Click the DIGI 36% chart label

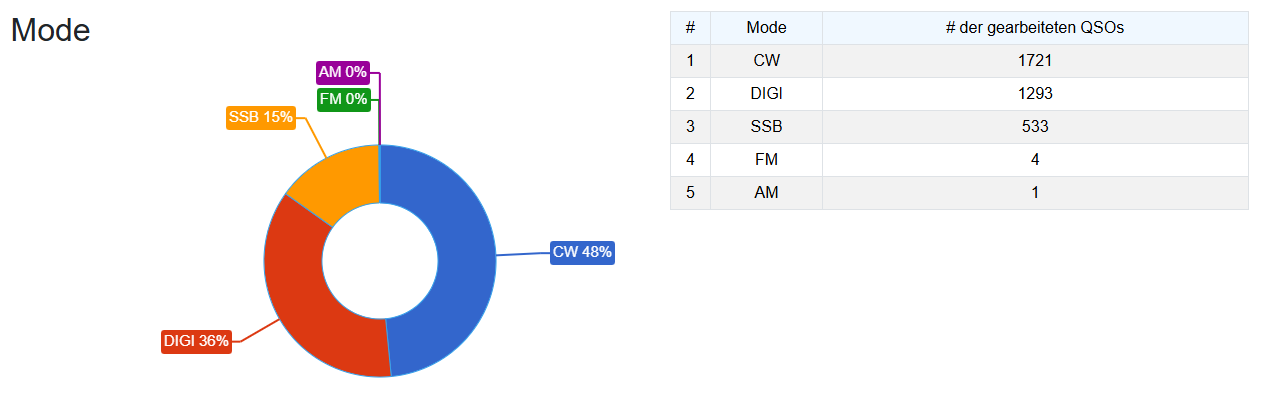click(x=196, y=341)
